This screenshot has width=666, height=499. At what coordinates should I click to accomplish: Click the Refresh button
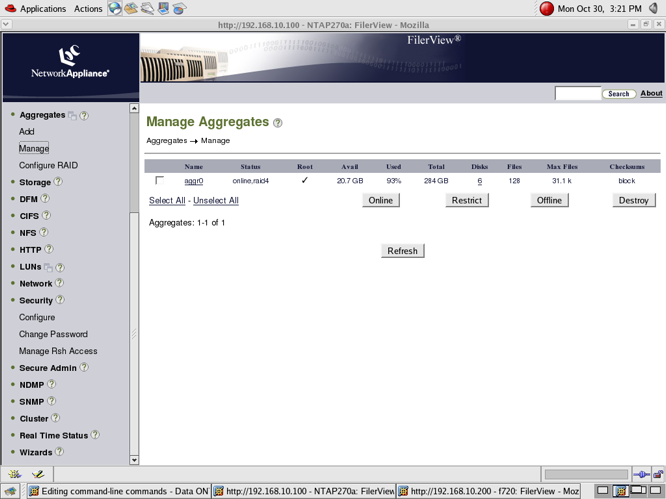(x=403, y=251)
